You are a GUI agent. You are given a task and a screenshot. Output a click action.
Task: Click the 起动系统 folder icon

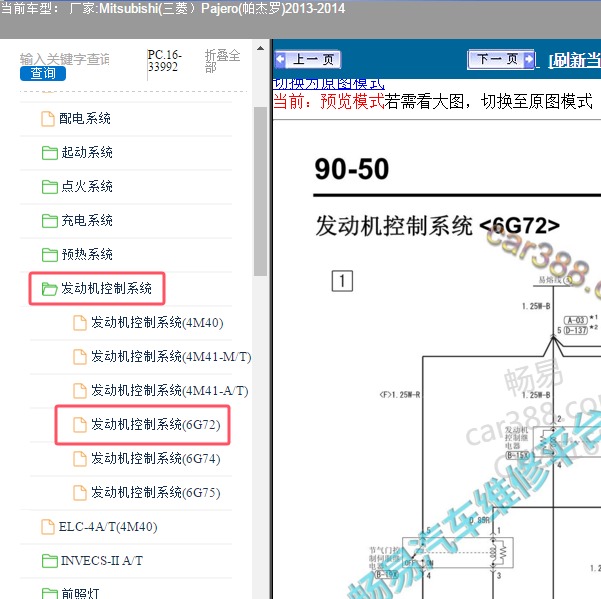(x=49, y=153)
